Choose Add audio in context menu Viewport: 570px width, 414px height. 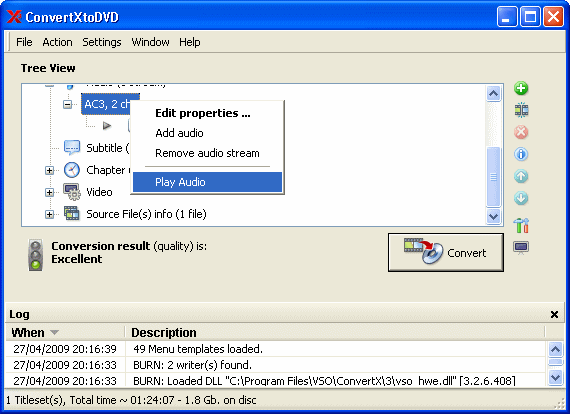pos(207,133)
